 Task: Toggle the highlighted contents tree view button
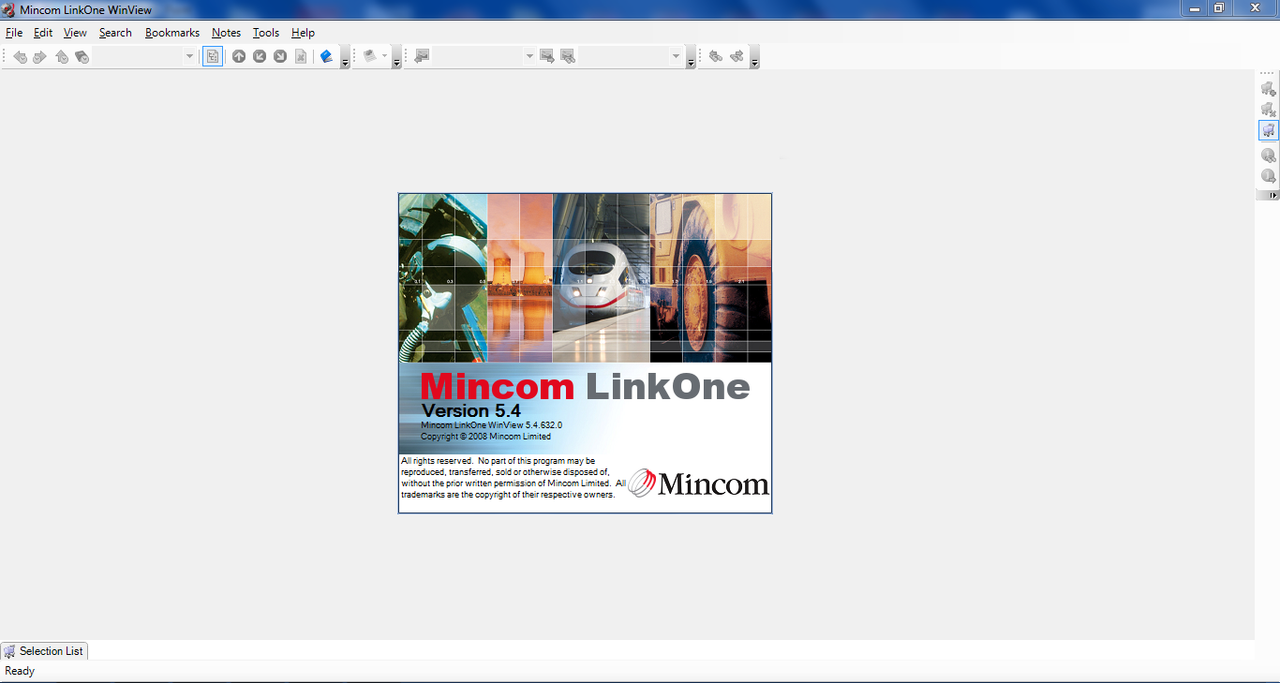coord(212,57)
